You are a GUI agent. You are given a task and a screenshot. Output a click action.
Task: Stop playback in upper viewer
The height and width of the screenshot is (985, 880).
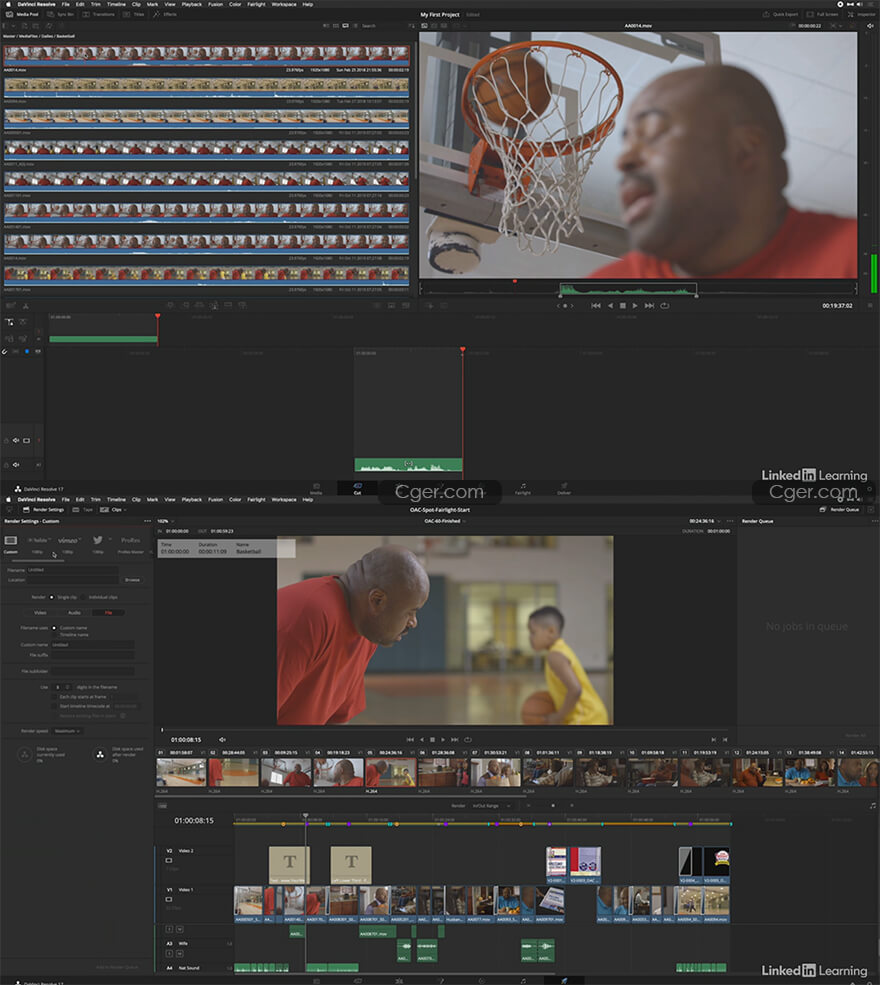[622, 306]
